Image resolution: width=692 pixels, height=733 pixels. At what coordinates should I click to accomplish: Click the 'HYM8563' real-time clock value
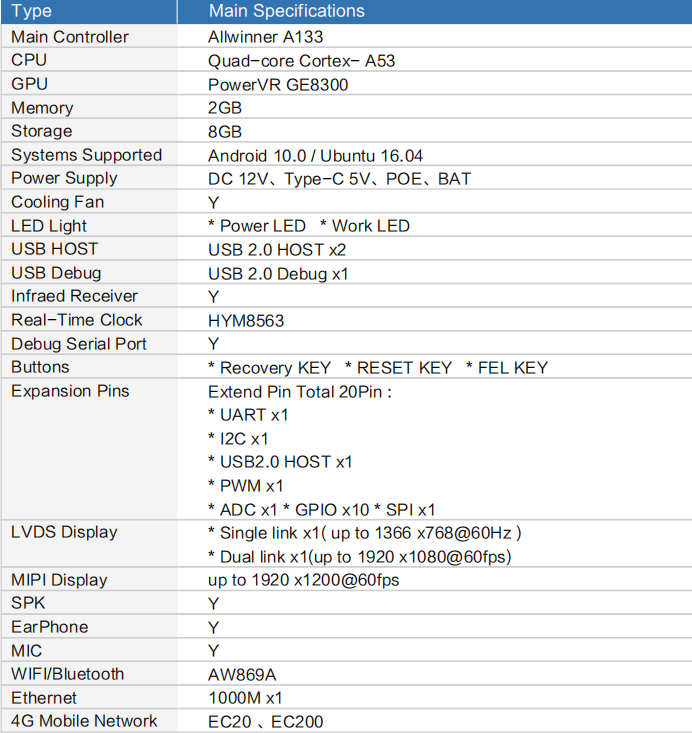click(245, 320)
